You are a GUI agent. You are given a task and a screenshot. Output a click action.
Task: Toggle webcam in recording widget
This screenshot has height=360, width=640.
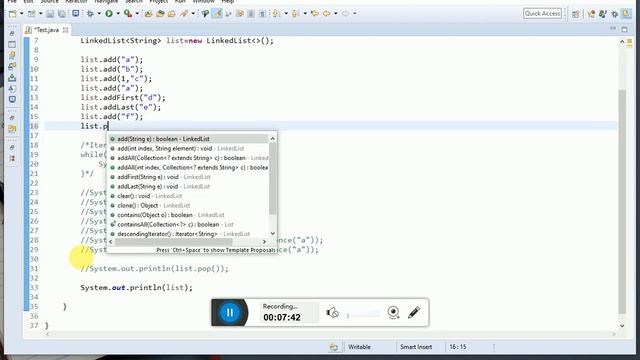(393, 313)
